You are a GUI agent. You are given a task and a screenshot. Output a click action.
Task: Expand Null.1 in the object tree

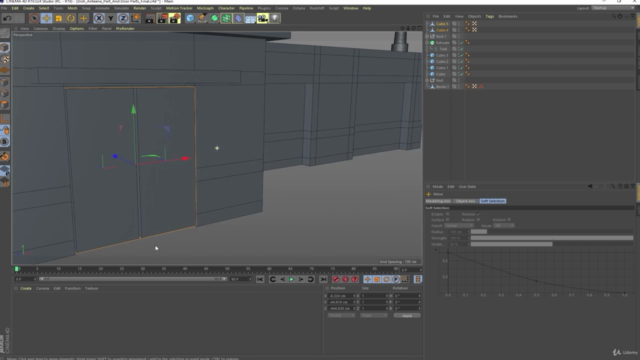[x=427, y=36]
